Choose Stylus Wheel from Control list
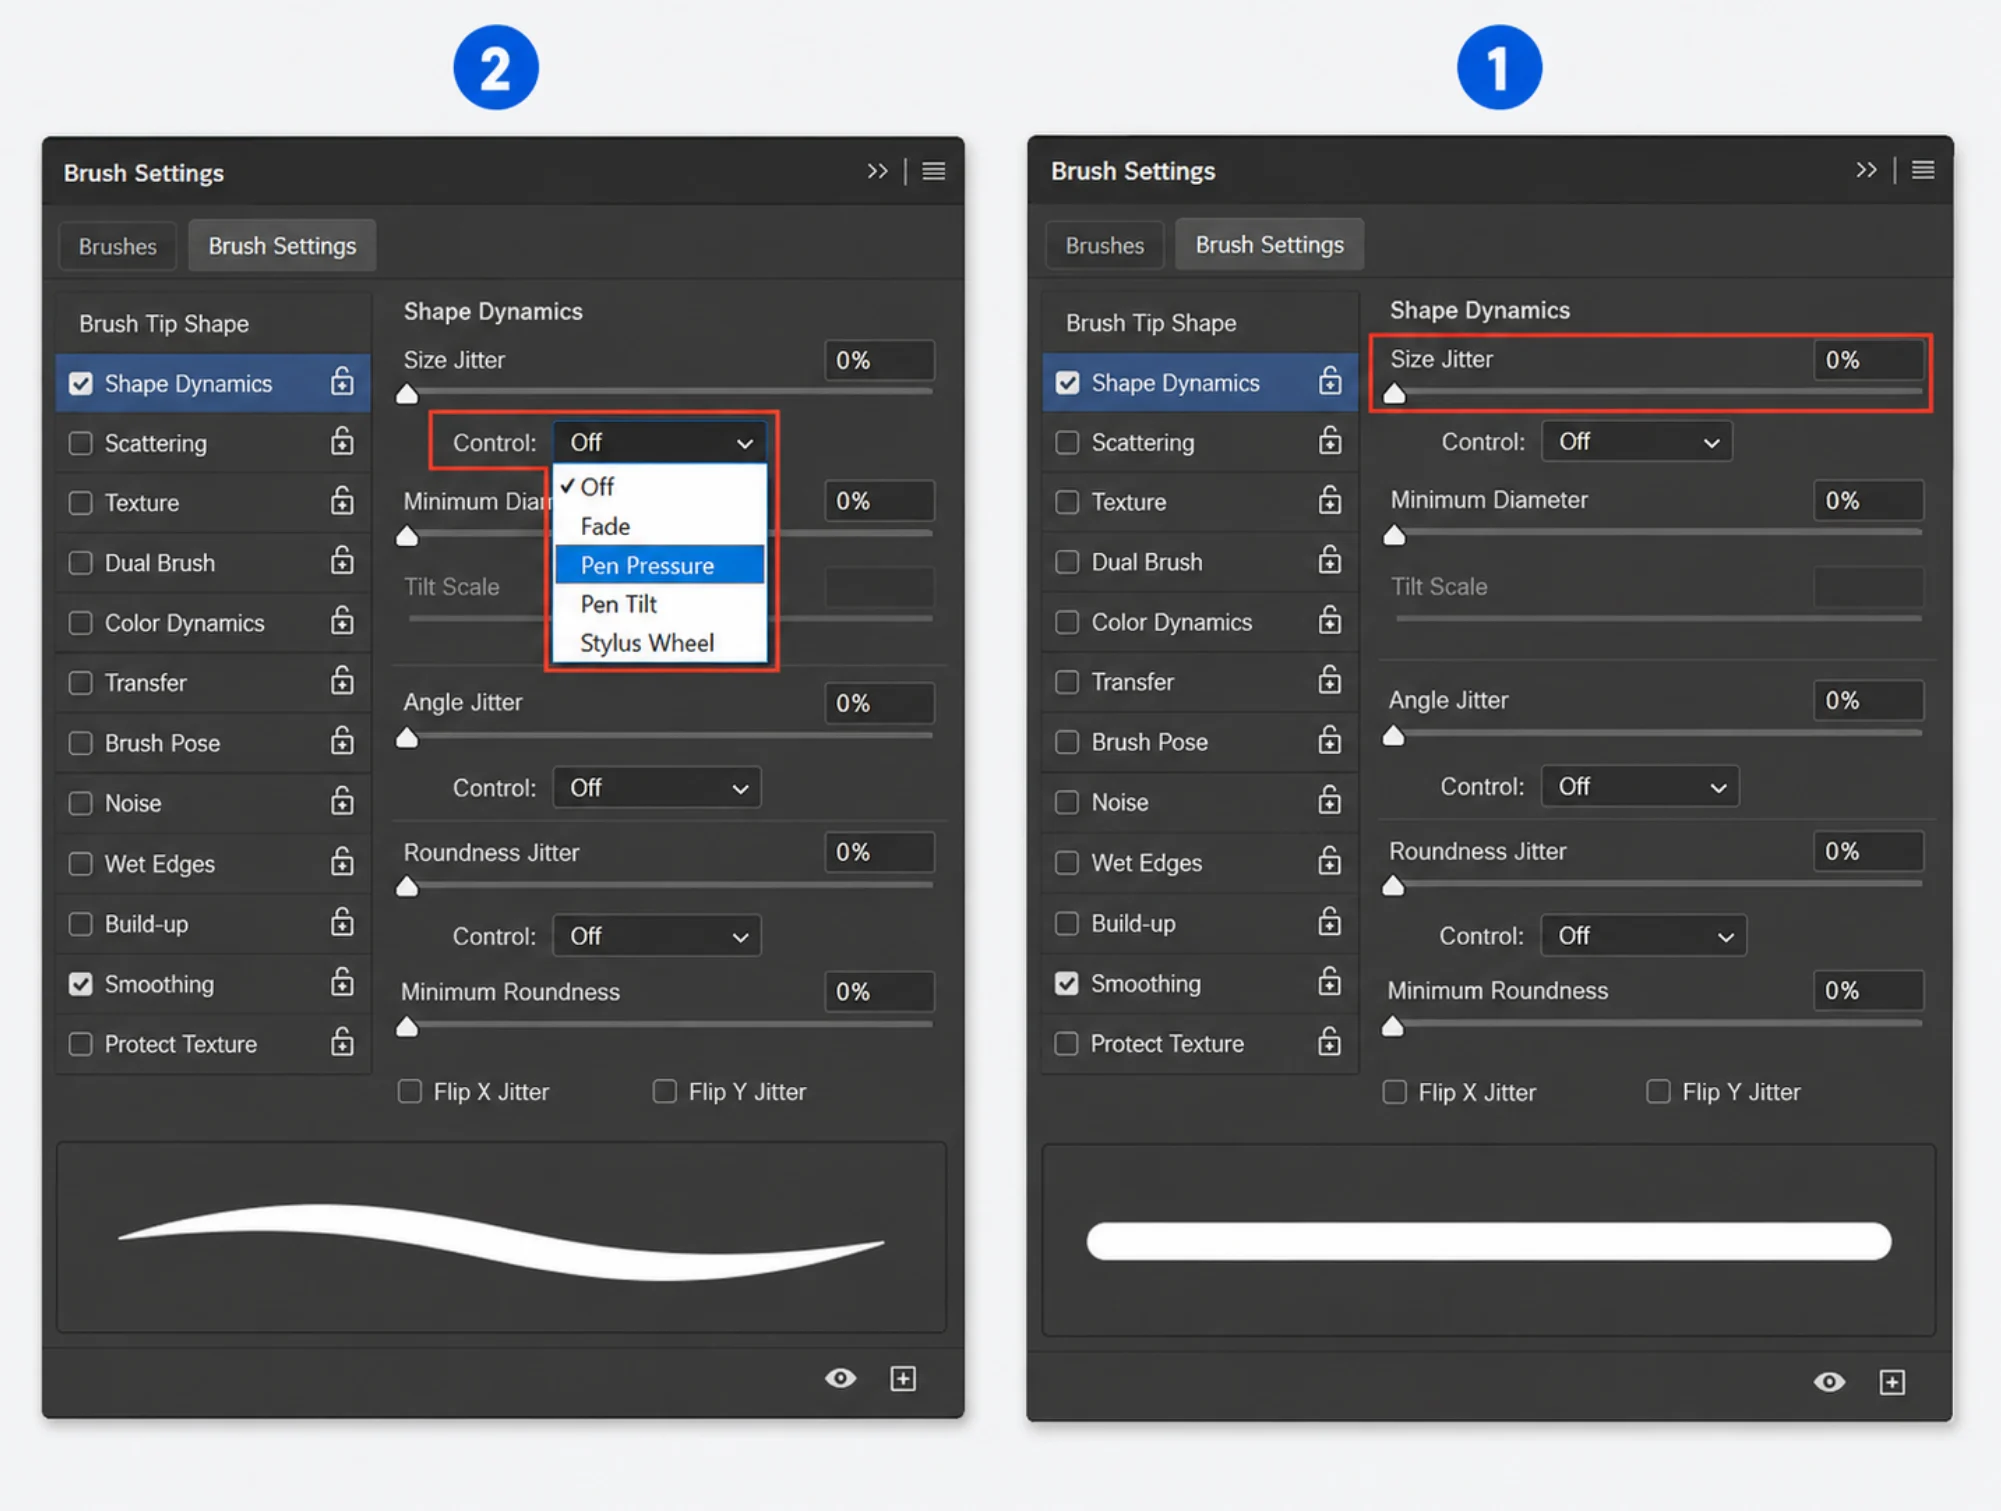The width and height of the screenshot is (2001, 1511). (x=660, y=643)
